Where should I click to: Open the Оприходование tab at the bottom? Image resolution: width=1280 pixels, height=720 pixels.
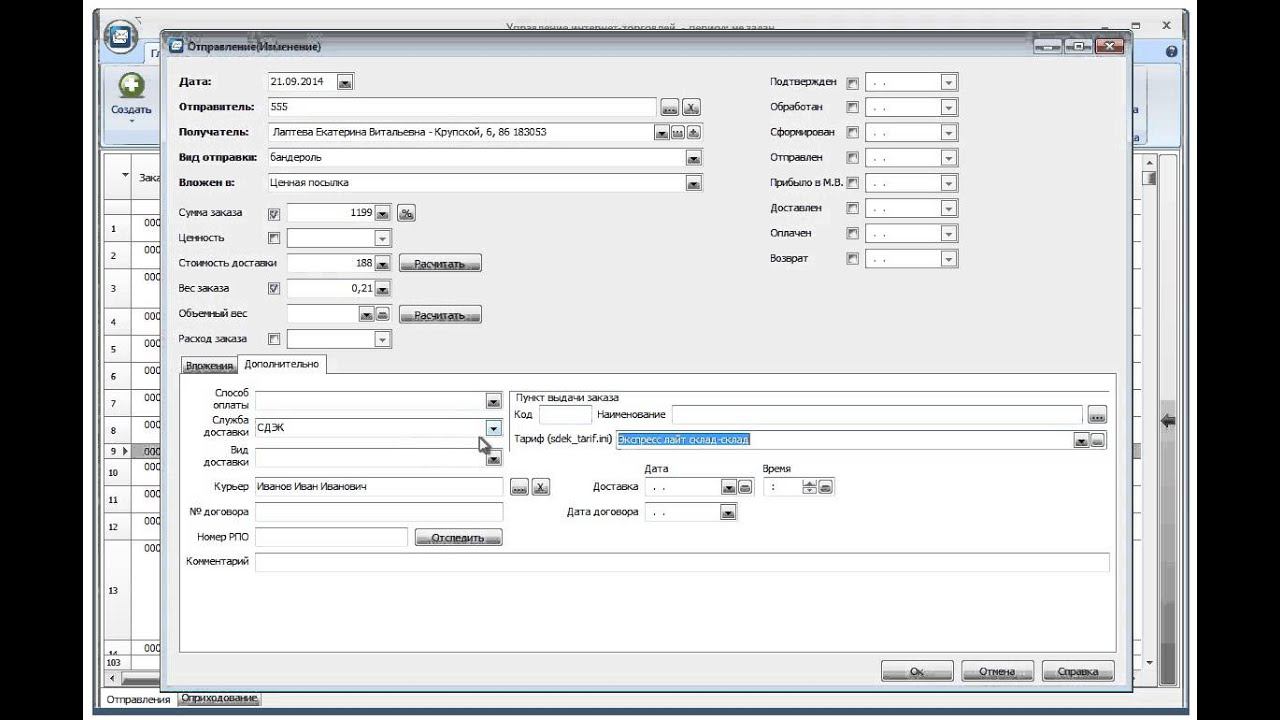(x=220, y=698)
